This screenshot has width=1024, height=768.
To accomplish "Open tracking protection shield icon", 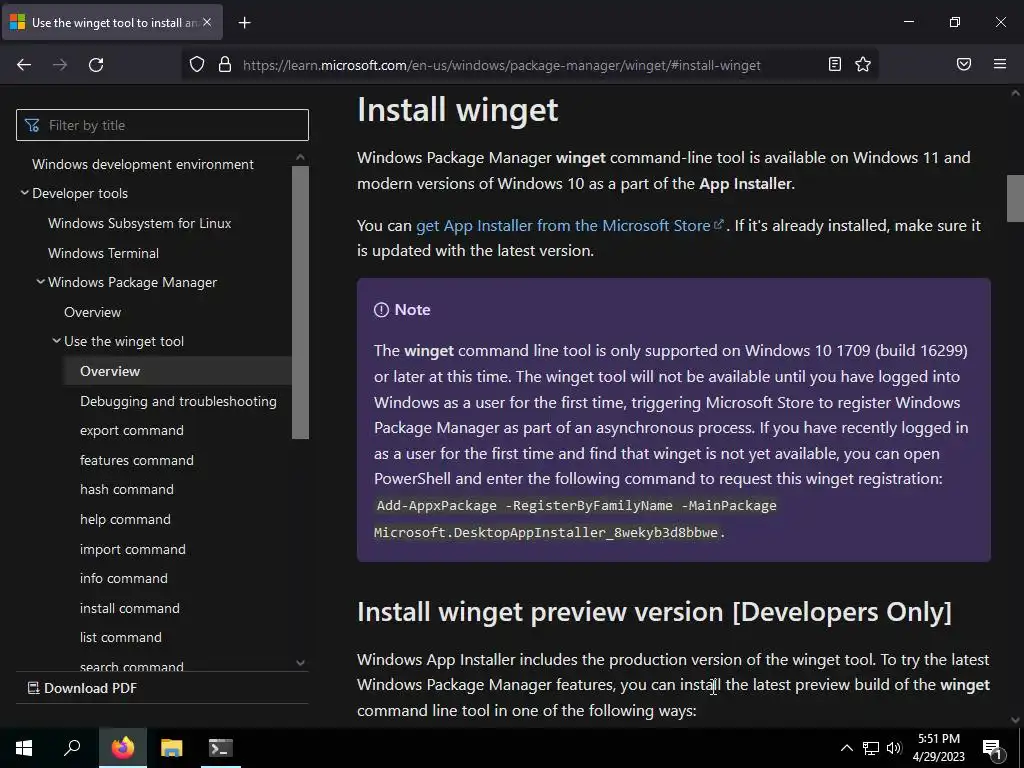I will click(x=197, y=65).
